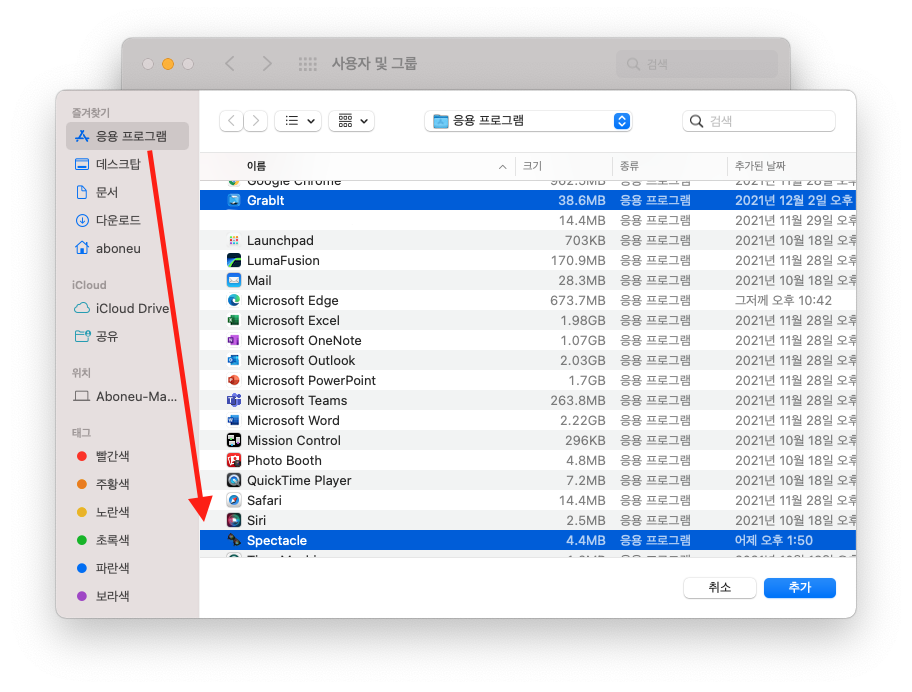
Task: Select the blue tag 파란색
Action: coord(102,568)
